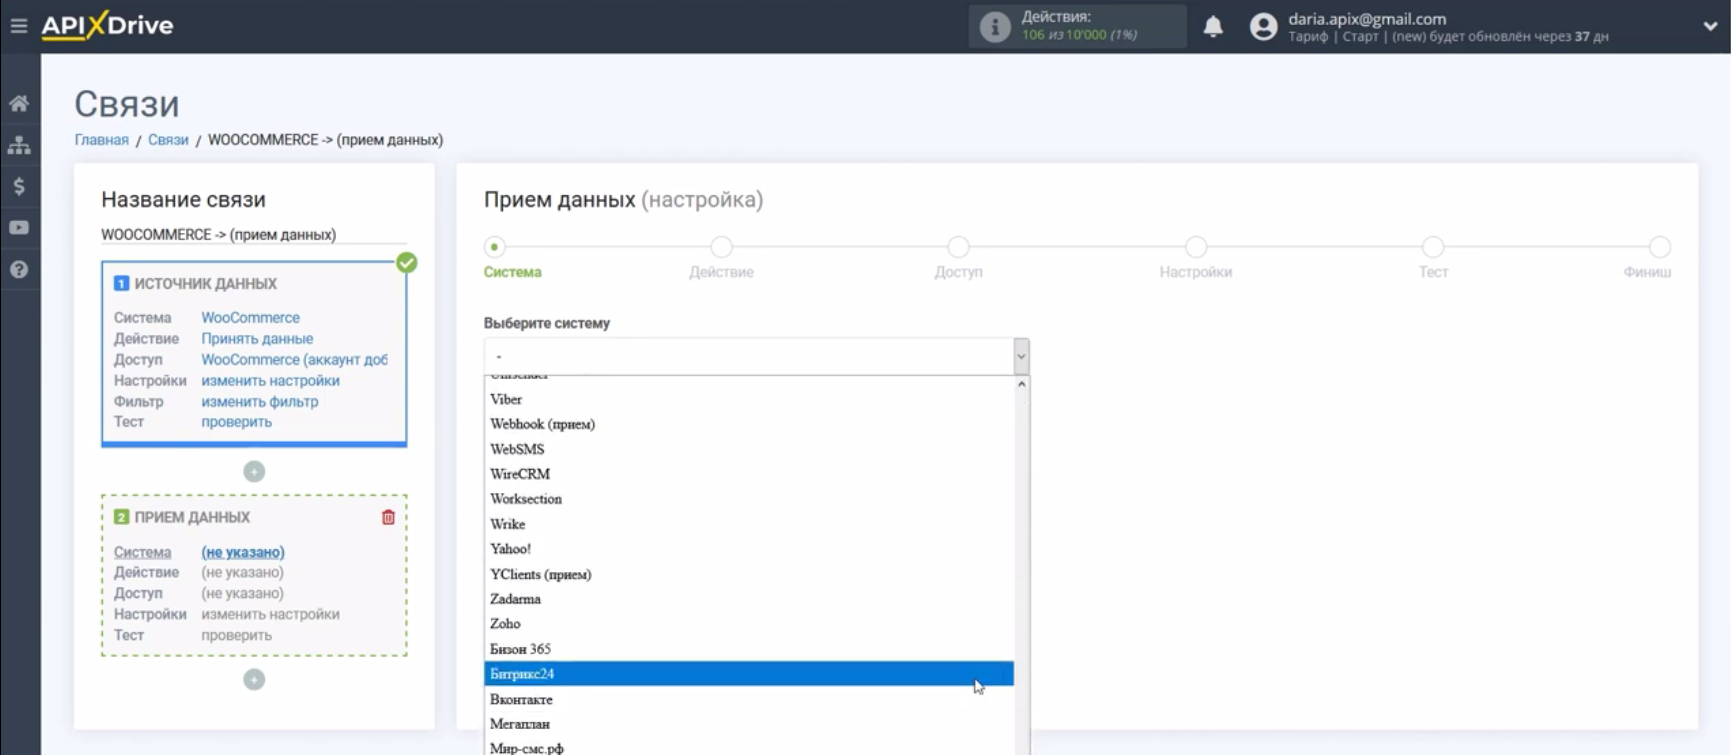This screenshot has width=1731, height=755.
Task: Choose Worksection from the list
Action: [749, 499]
